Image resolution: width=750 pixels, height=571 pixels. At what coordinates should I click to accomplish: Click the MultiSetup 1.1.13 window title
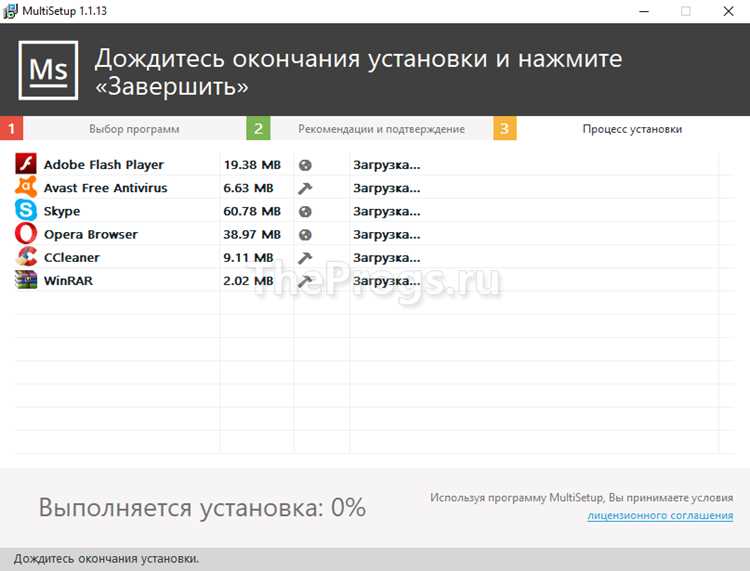click(65, 11)
